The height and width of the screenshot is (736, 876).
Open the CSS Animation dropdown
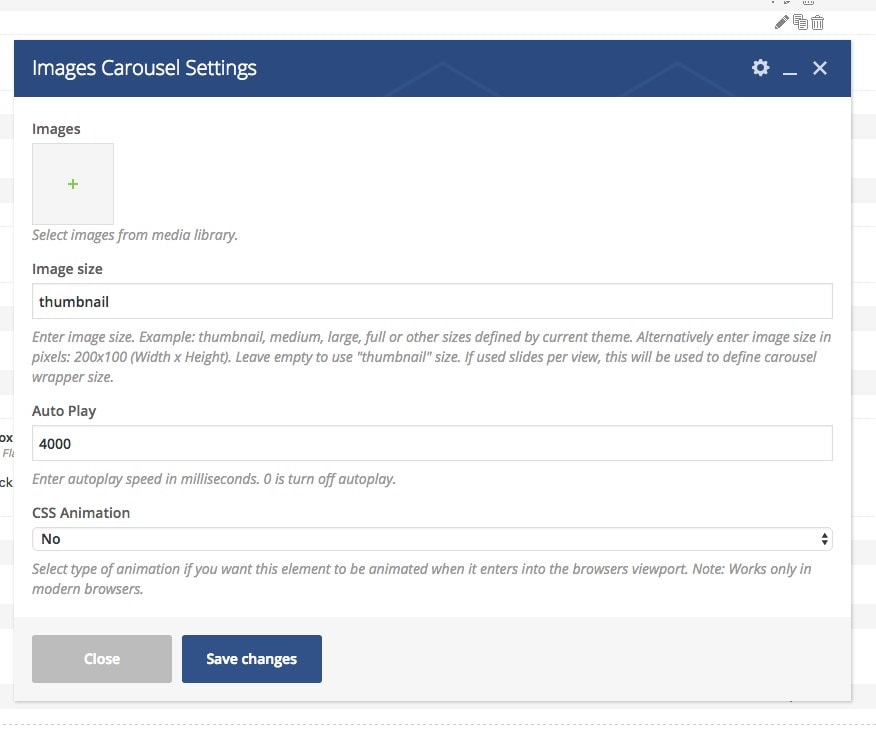coord(432,539)
